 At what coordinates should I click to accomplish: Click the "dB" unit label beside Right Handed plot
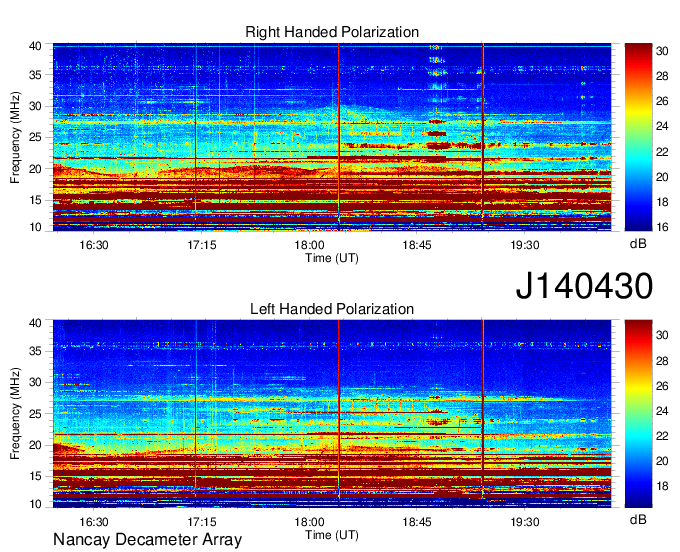(x=638, y=244)
